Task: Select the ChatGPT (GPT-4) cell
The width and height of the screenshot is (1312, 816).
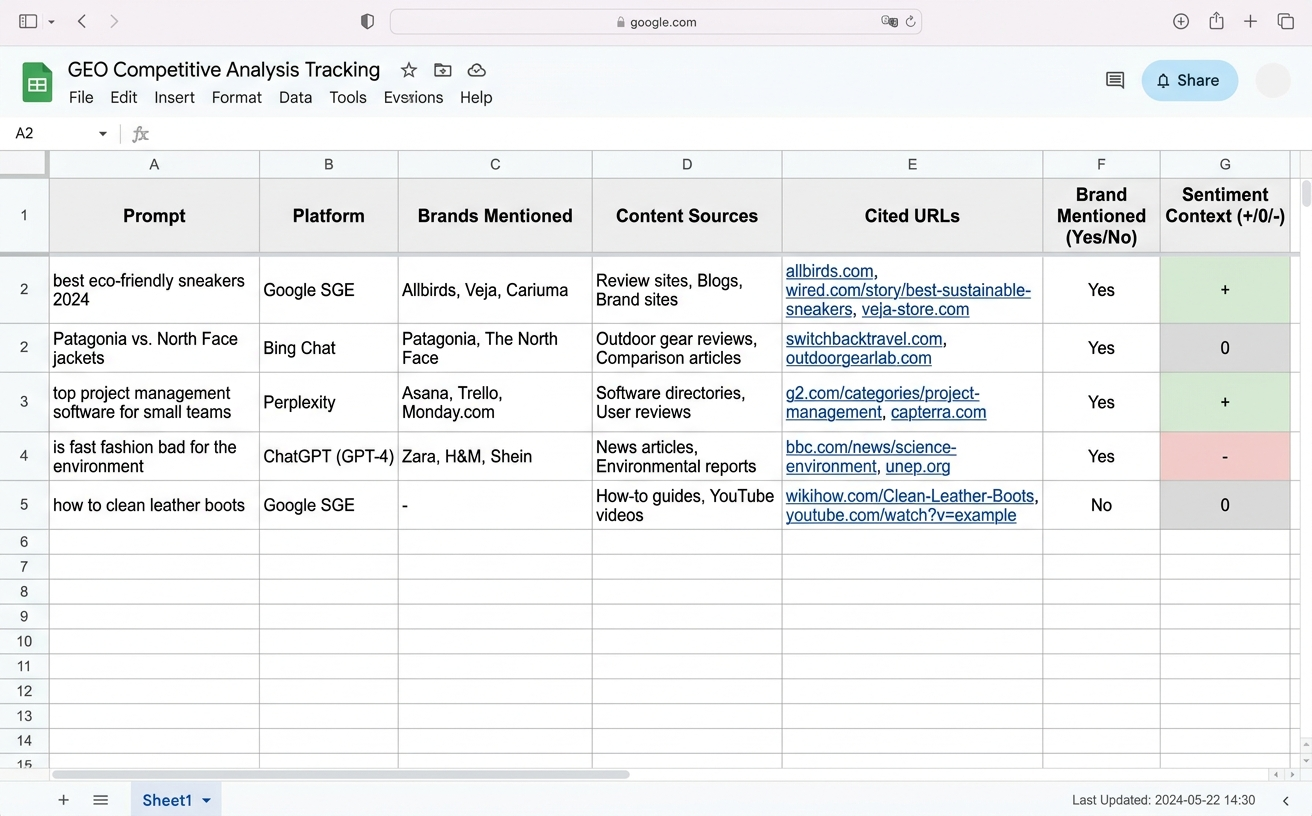Action: pos(328,456)
